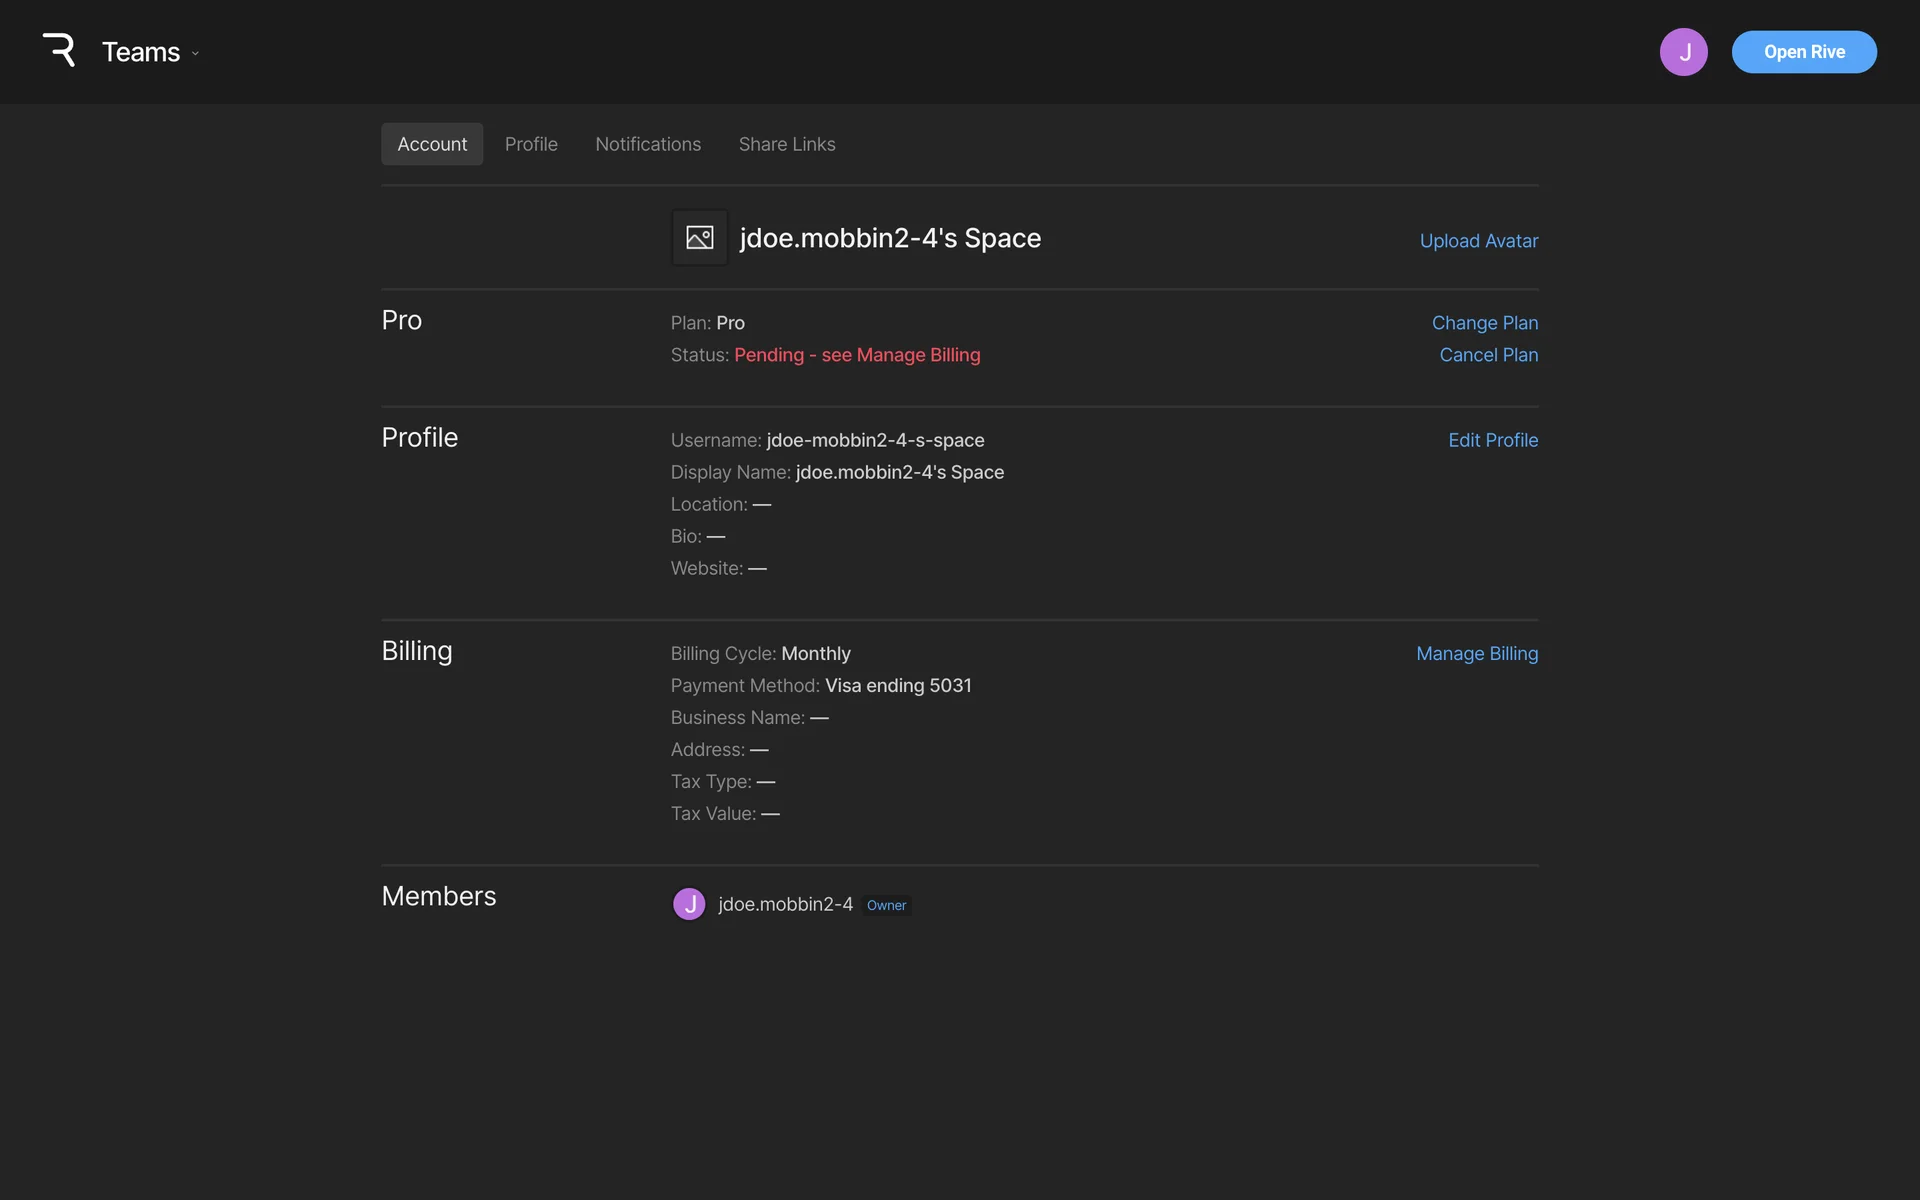Click the Manage Billing link
Image resolution: width=1920 pixels, height=1200 pixels.
pos(1476,653)
